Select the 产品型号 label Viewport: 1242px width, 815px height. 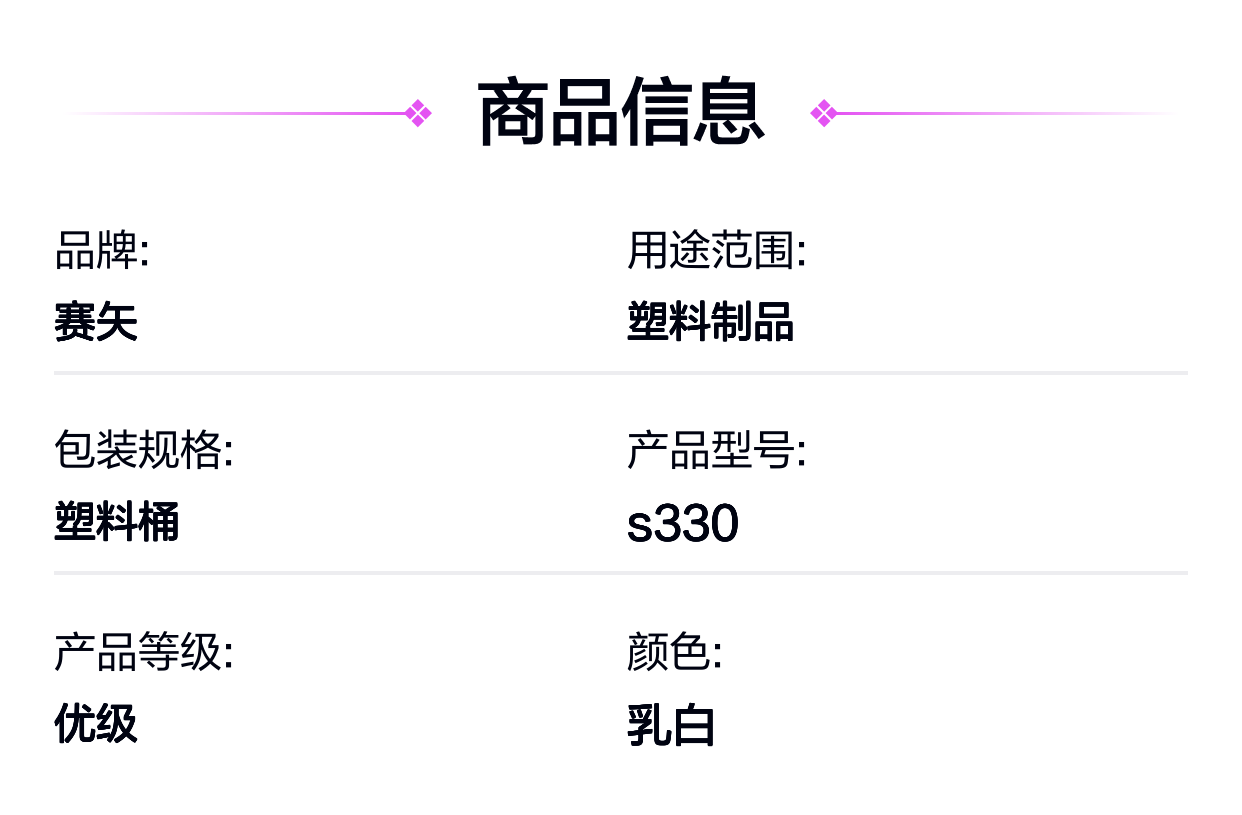pyautogui.click(x=716, y=451)
